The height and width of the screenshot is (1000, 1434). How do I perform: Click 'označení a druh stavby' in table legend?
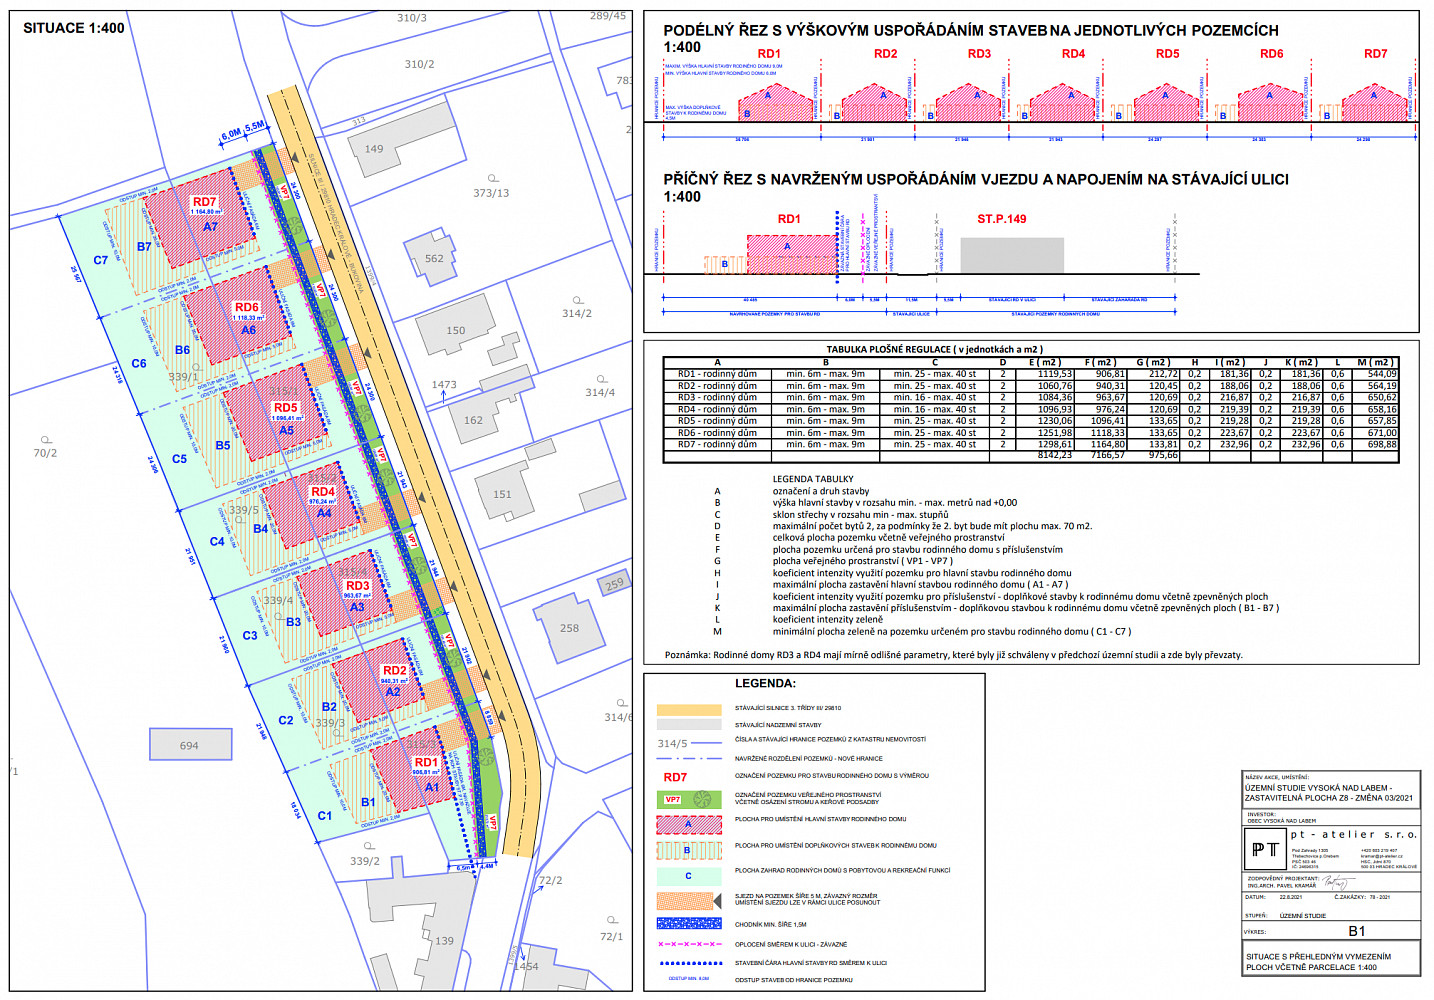click(x=821, y=491)
